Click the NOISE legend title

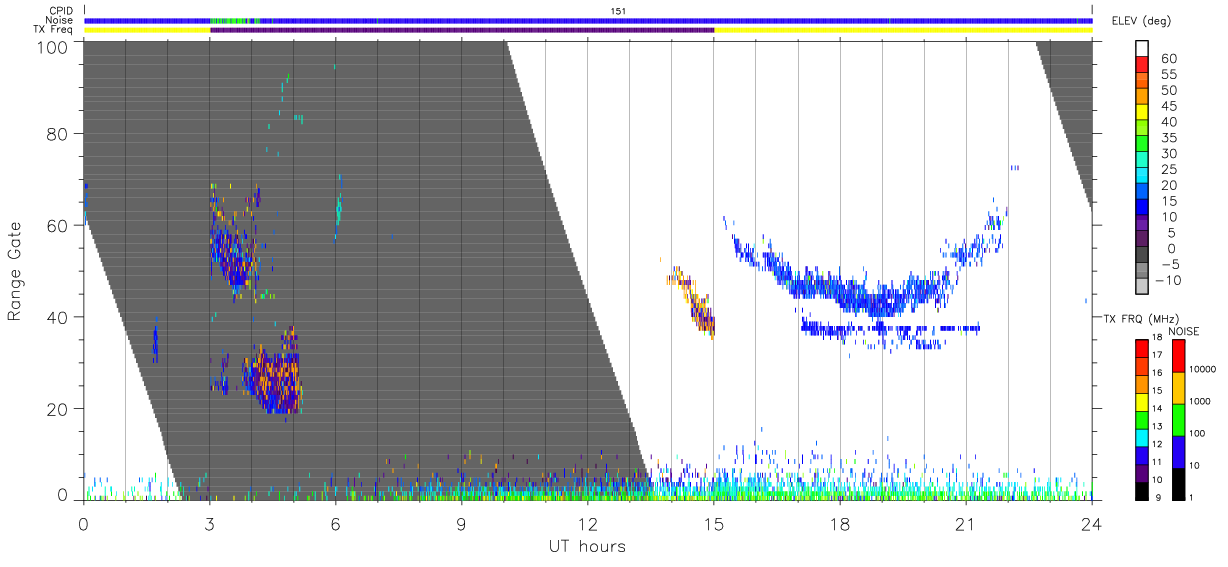[1185, 330]
